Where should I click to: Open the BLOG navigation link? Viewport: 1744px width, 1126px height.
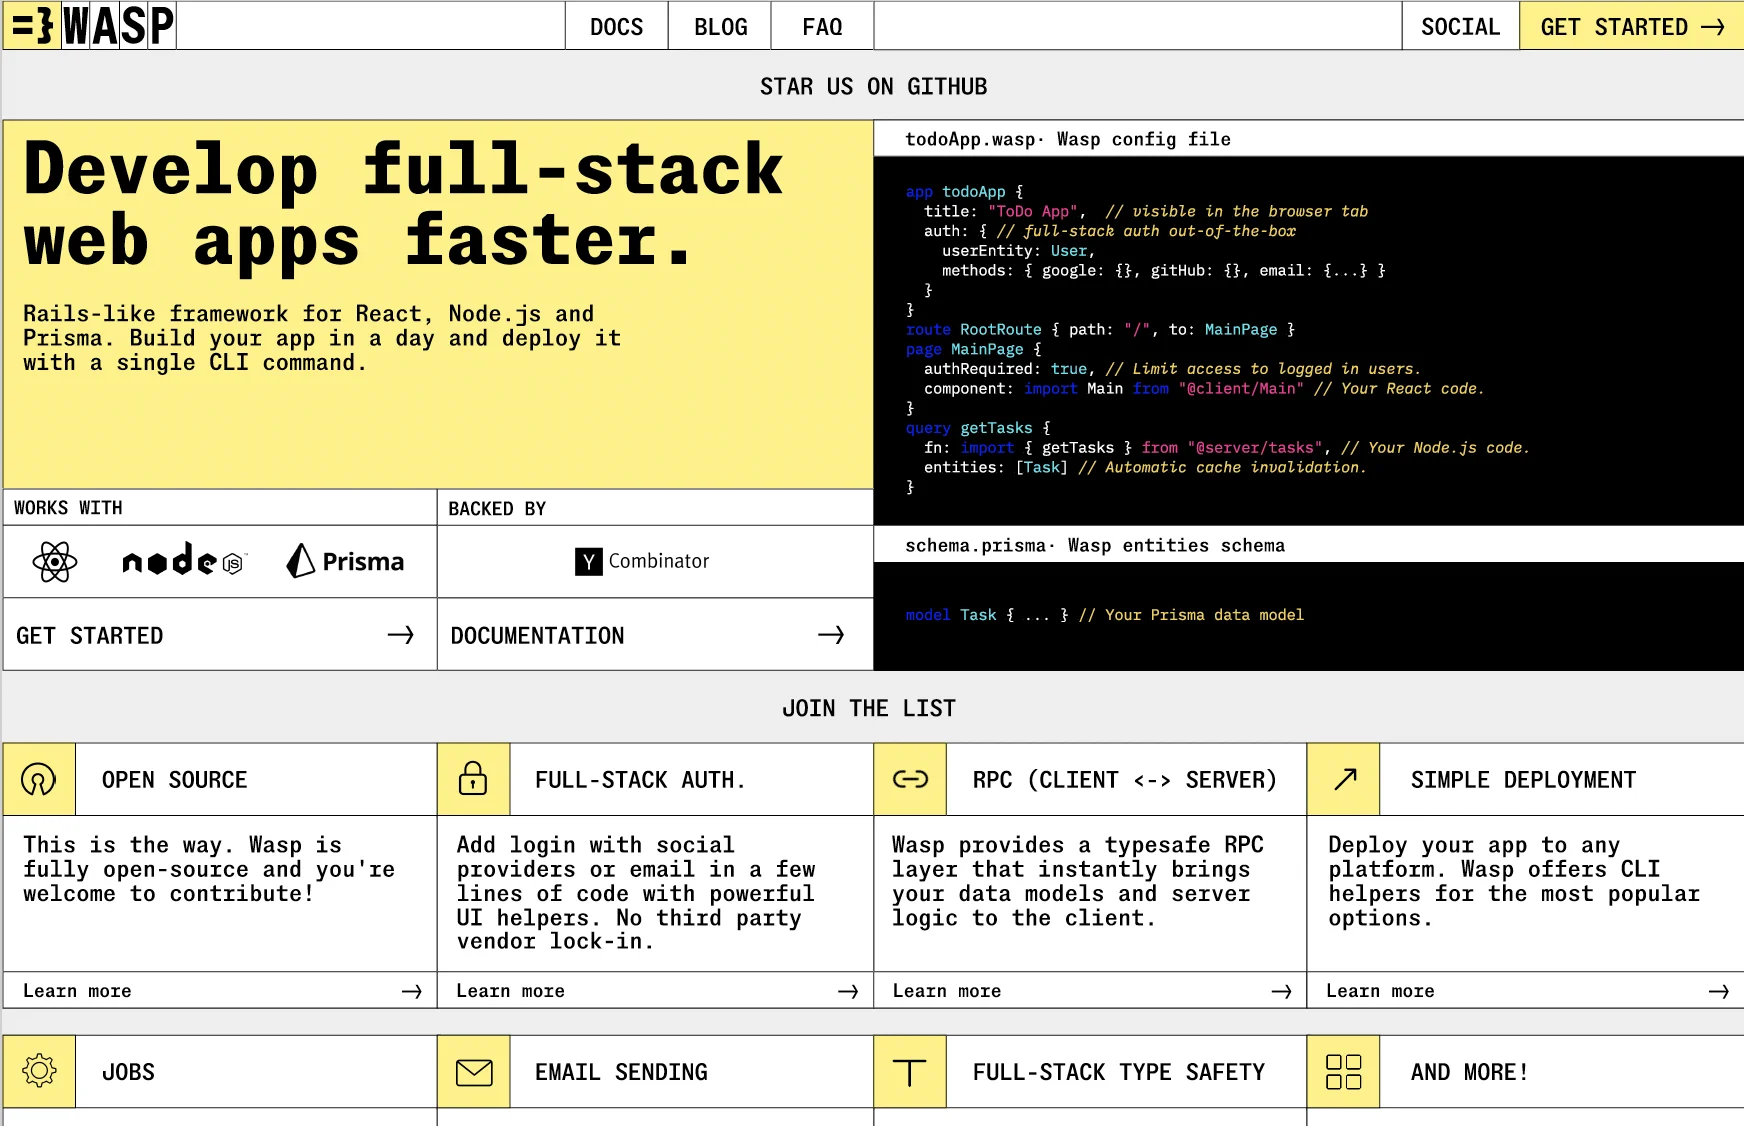click(720, 27)
